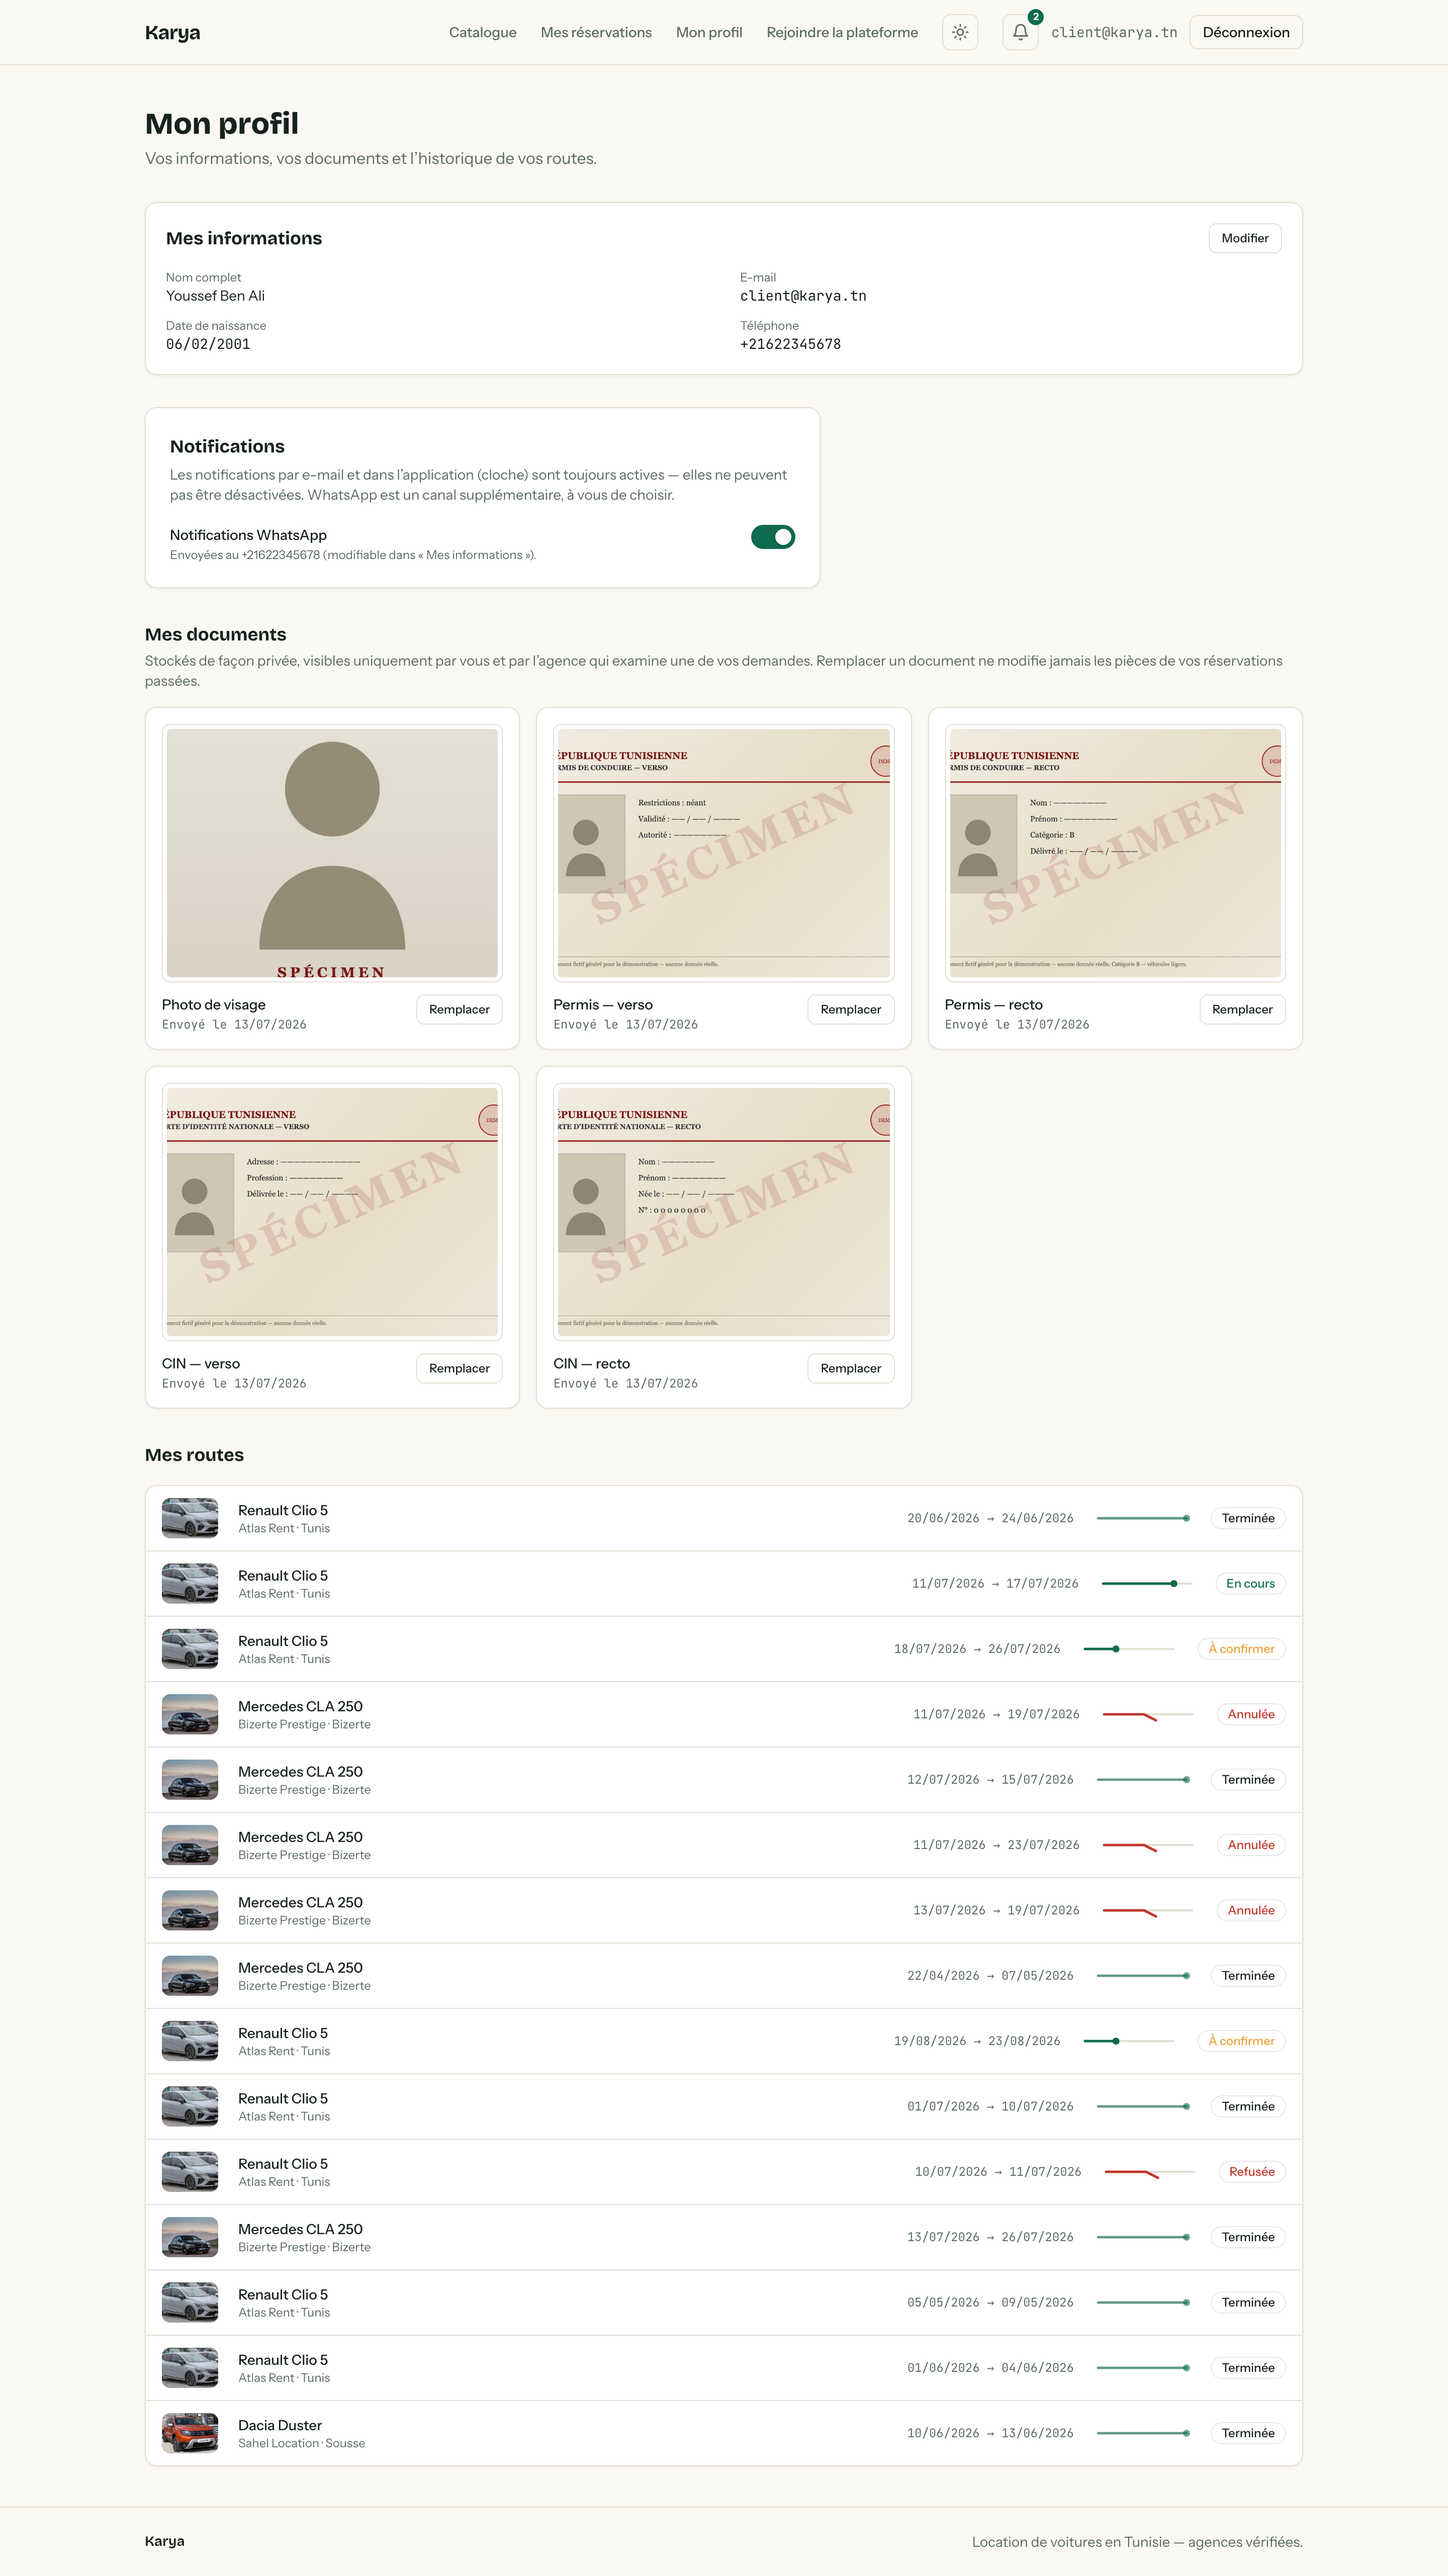Replace the CIN — verso document
Image resolution: width=1448 pixels, height=2576 pixels.
point(459,1368)
